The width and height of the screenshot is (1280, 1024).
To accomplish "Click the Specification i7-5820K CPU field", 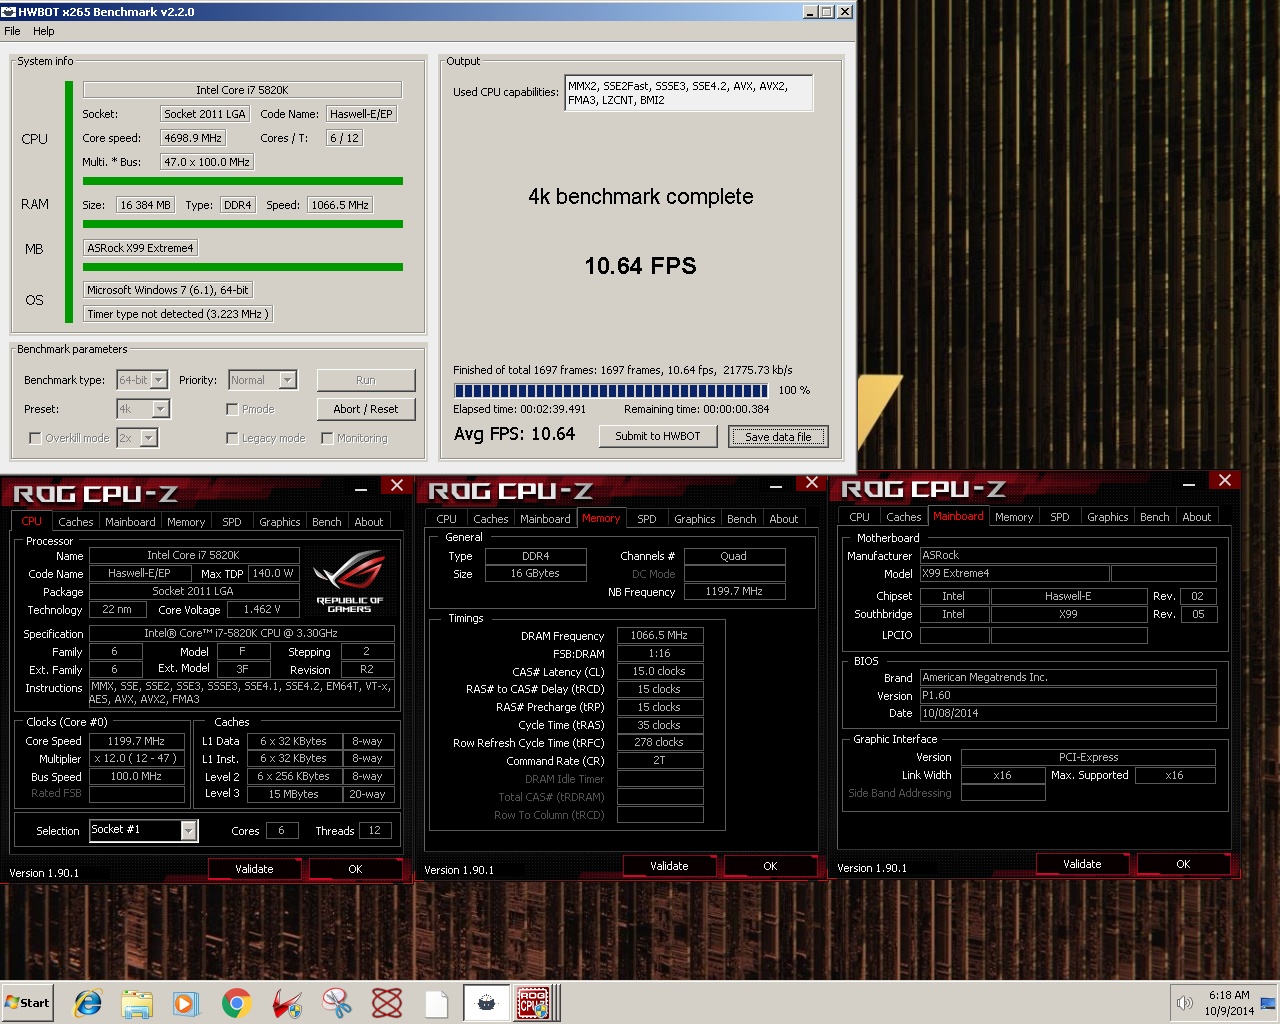I will 241,633.
